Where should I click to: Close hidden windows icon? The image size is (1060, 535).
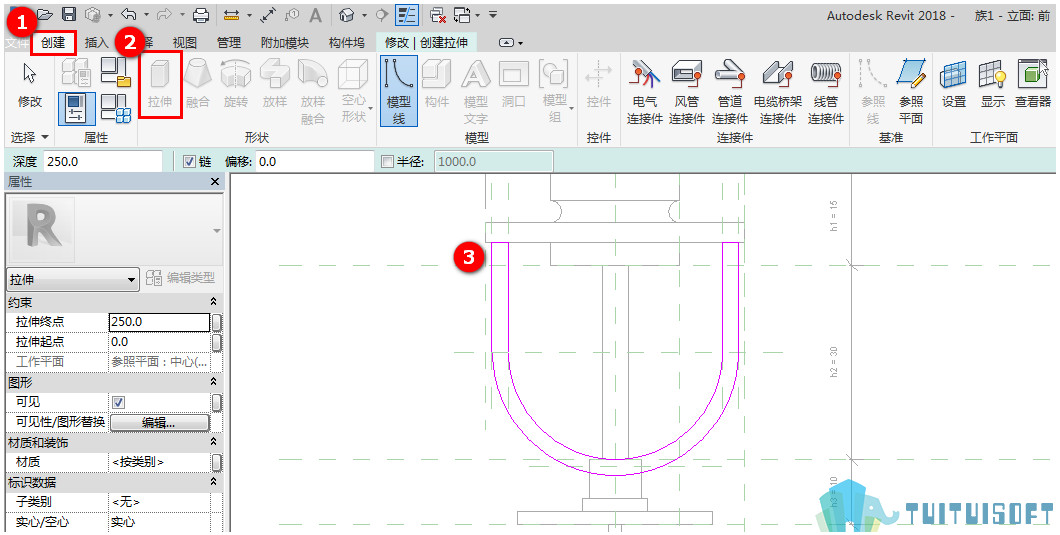437,14
